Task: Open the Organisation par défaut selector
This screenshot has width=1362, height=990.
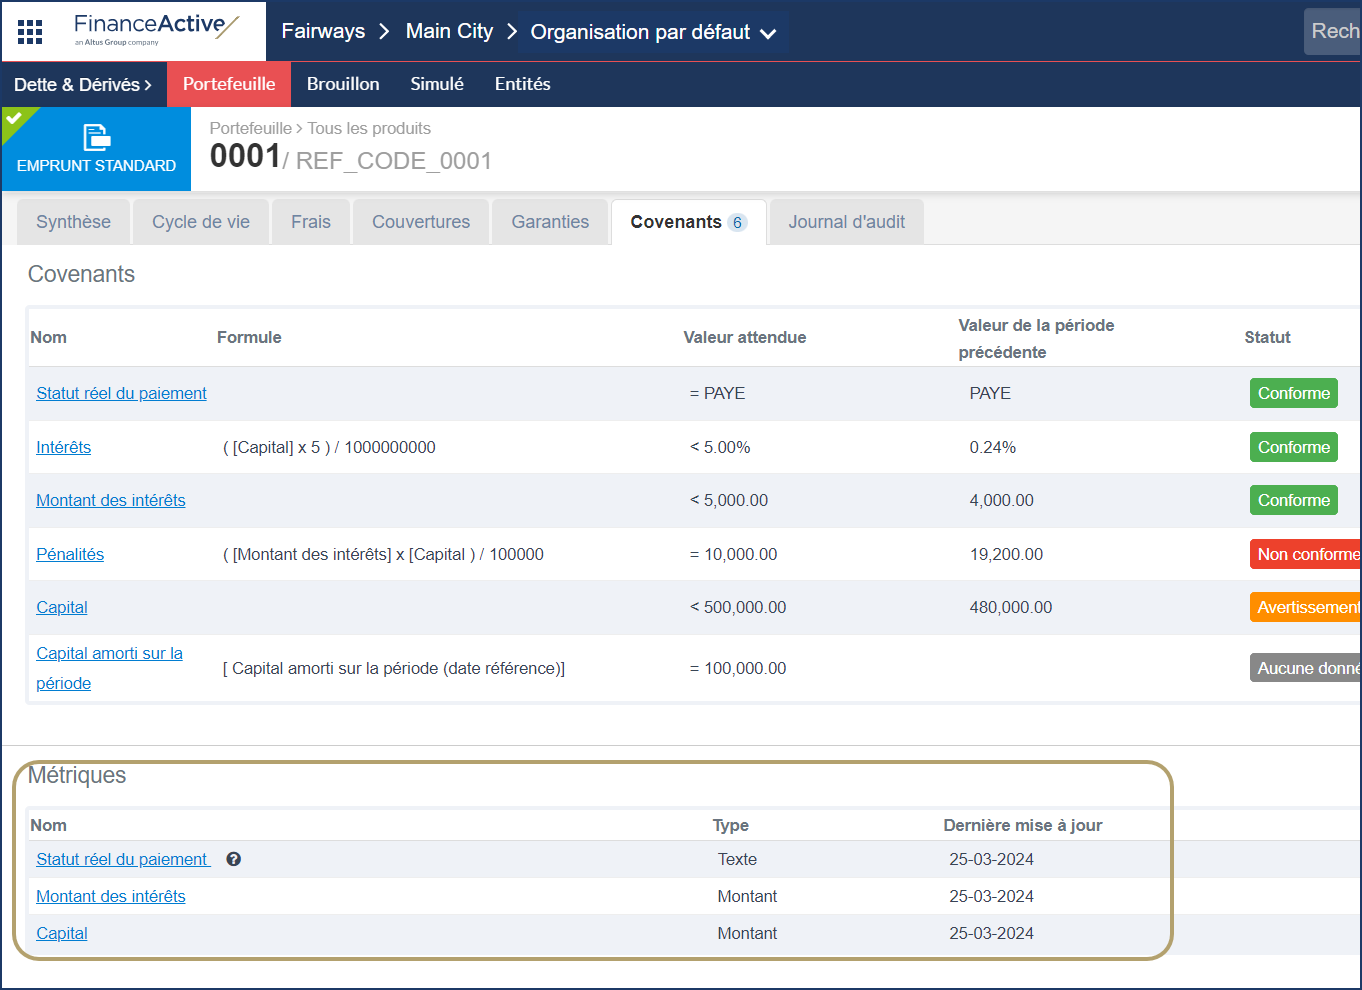Action: tap(643, 32)
